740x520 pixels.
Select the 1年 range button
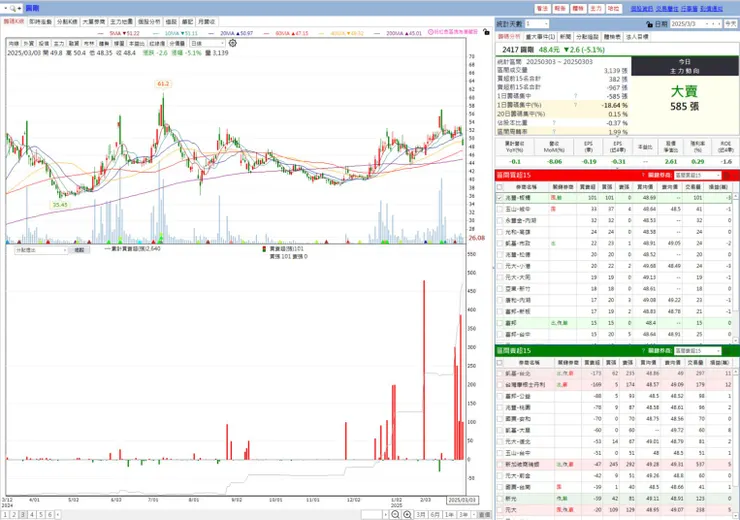[x=449, y=514]
